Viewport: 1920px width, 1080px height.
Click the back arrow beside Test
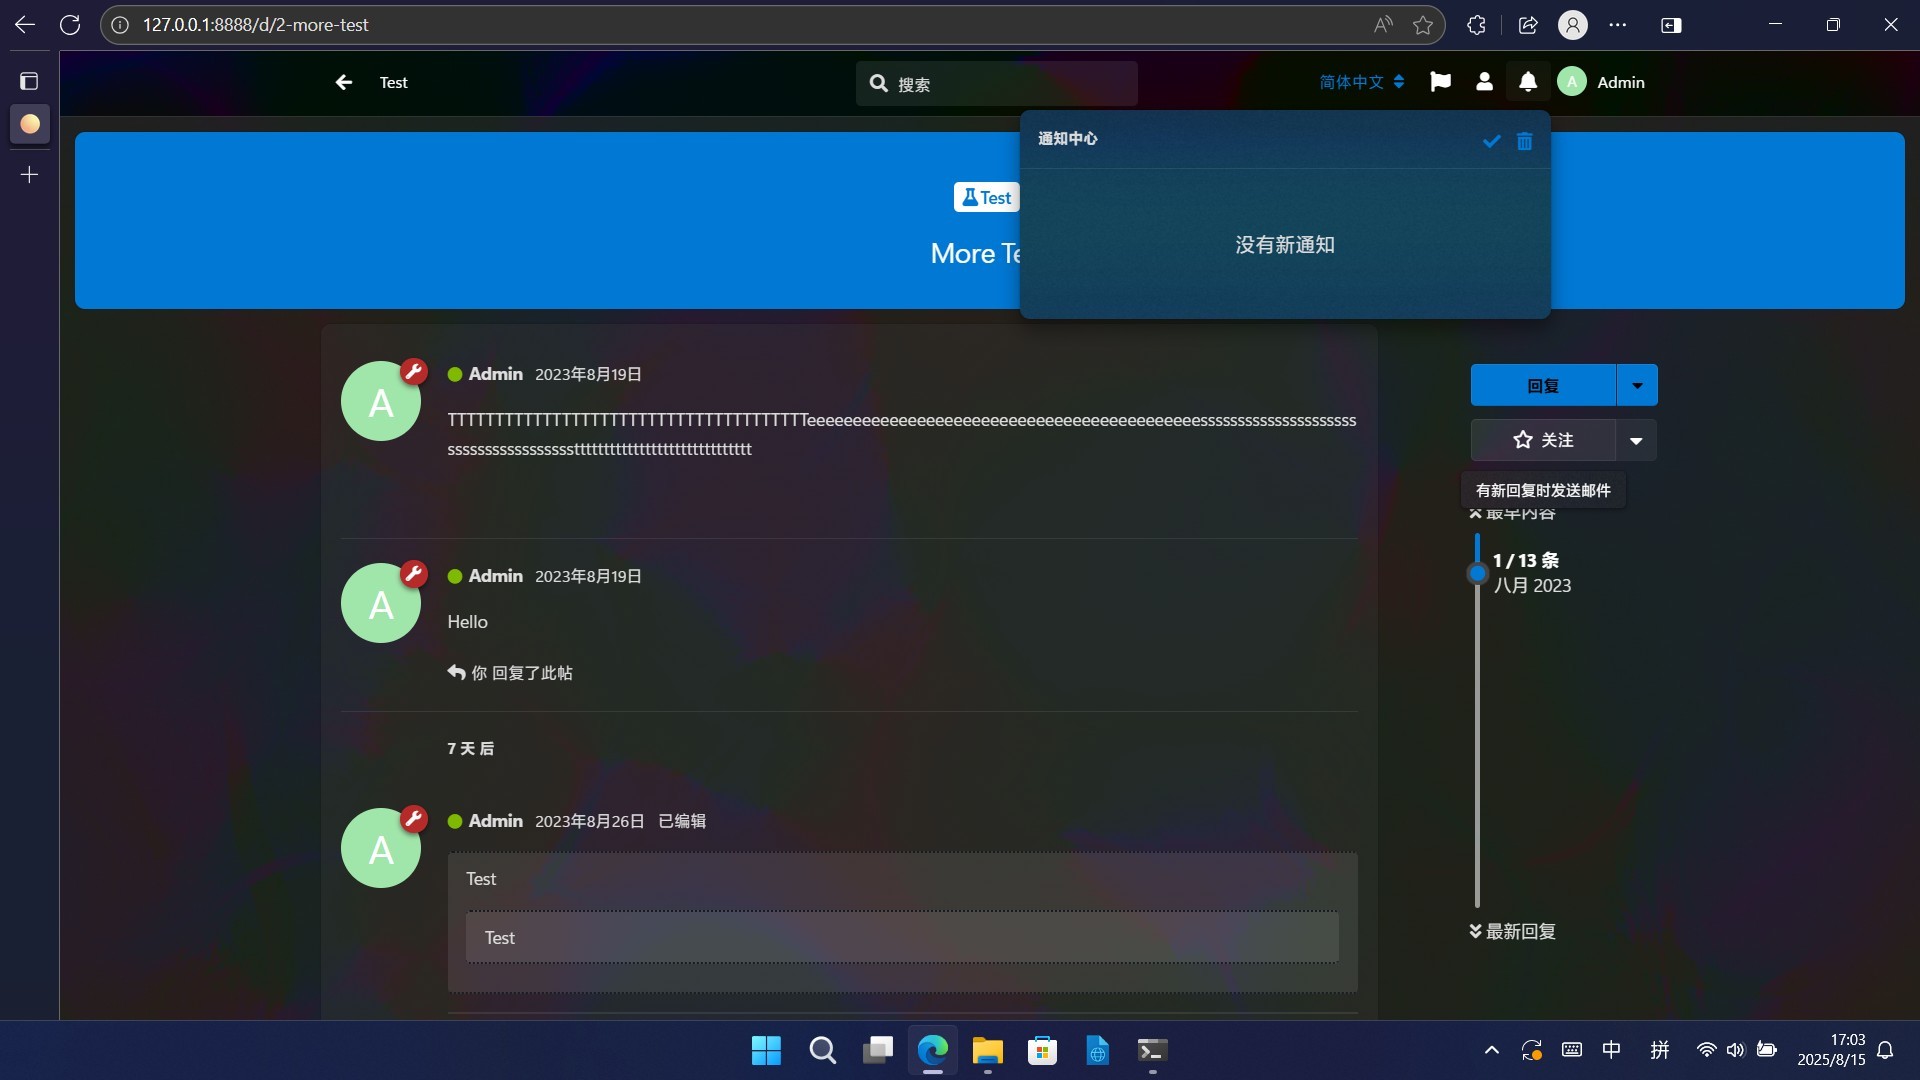[x=344, y=82]
